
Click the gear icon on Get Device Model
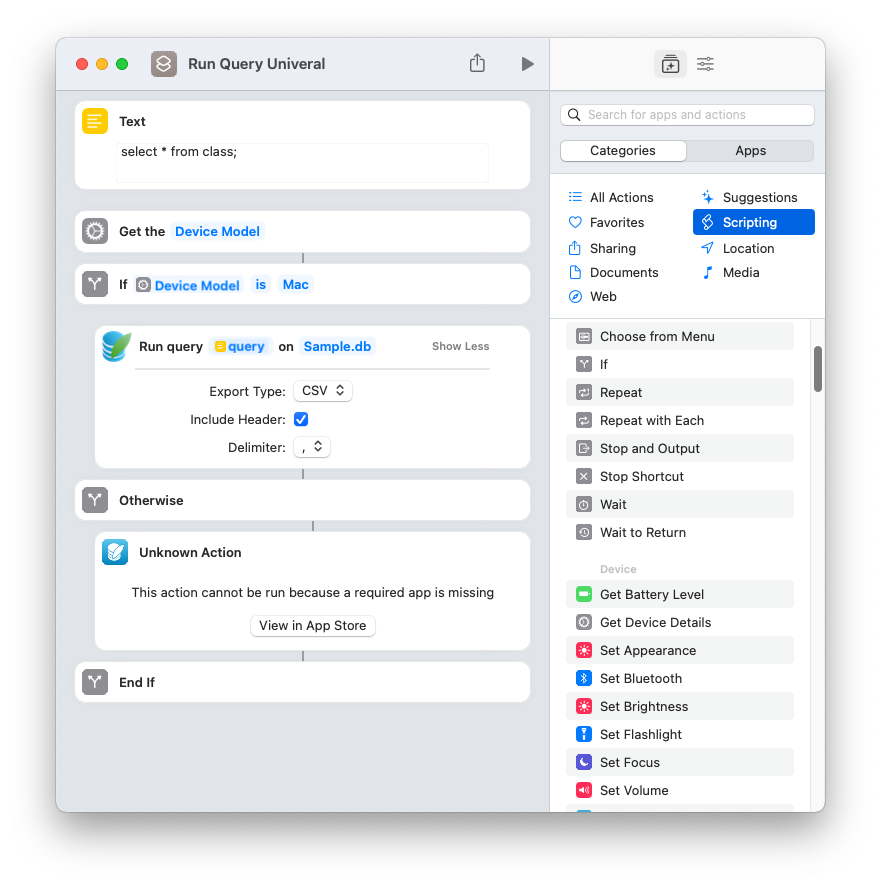94,231
